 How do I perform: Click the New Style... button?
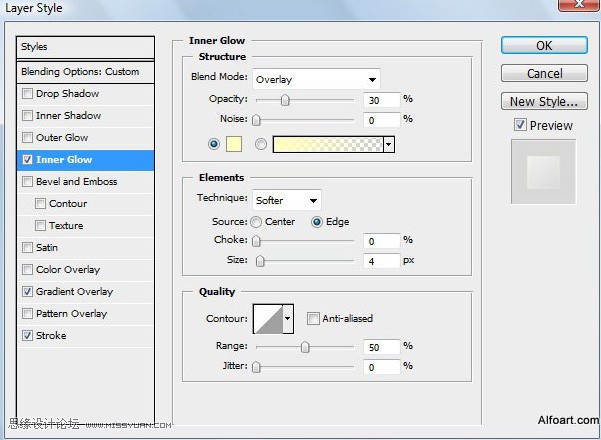544,102
